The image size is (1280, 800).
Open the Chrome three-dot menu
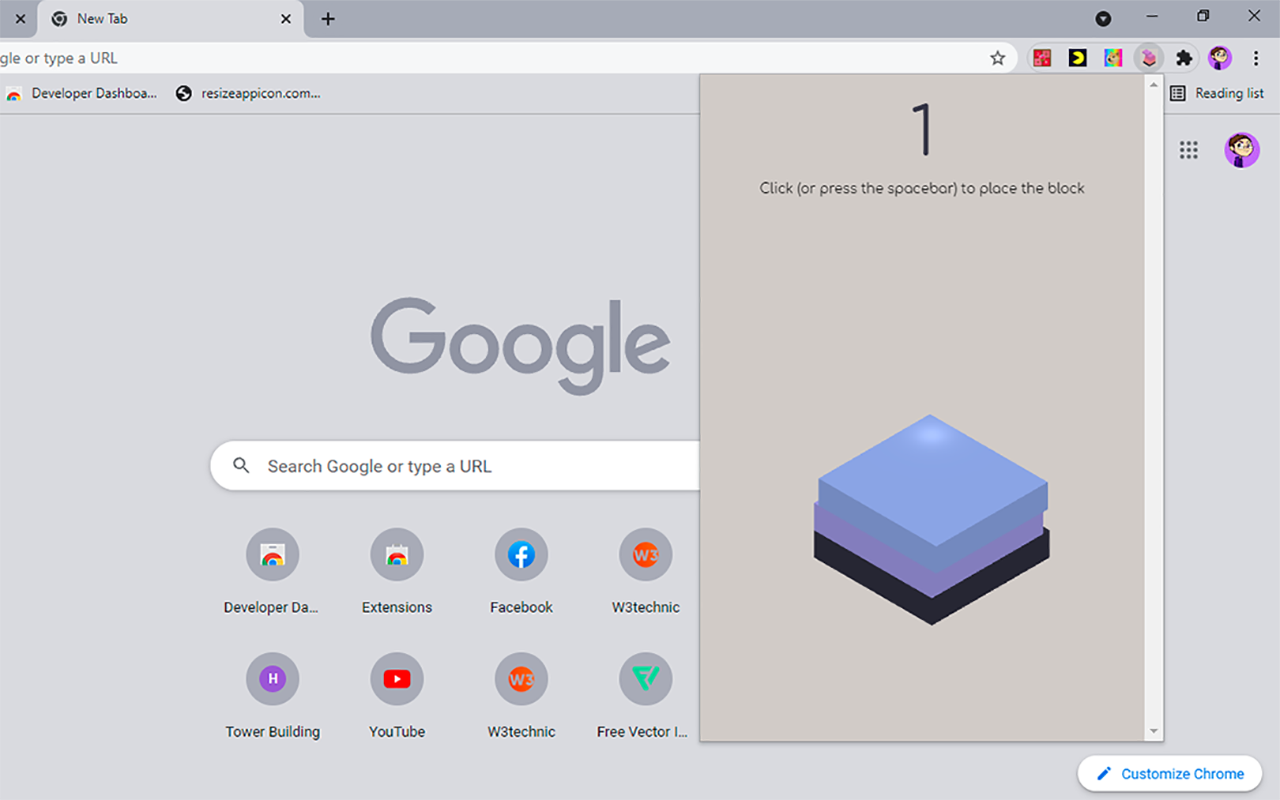coord(1256,58)
